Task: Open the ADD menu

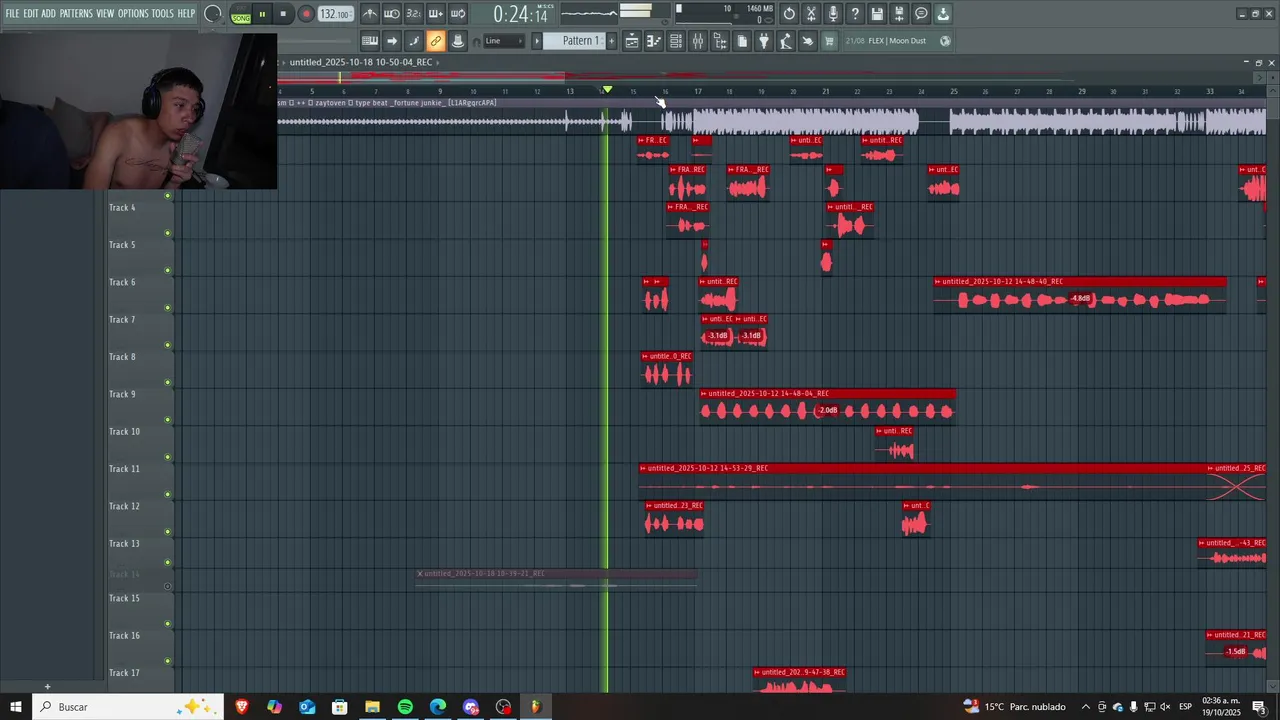Action: [48, 14]
